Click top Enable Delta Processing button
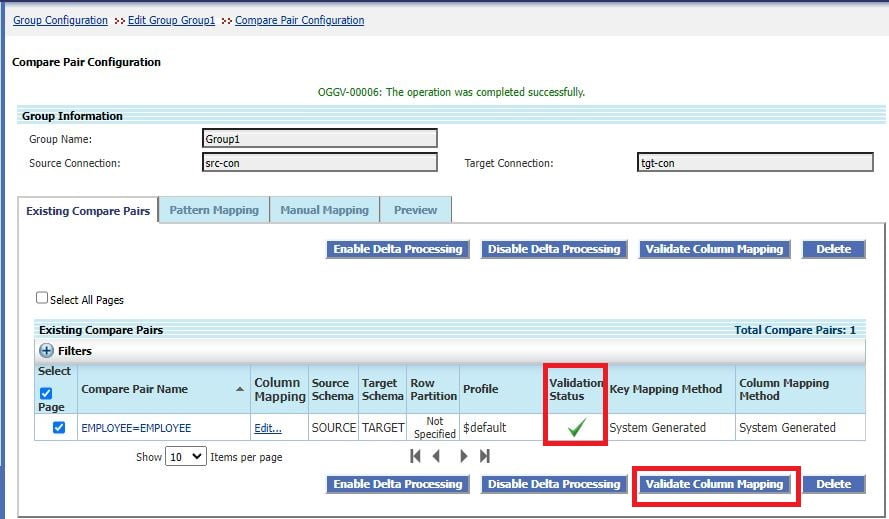Viewport: 889px width, 519px height. pyautogui.click(x=398, y=250)
